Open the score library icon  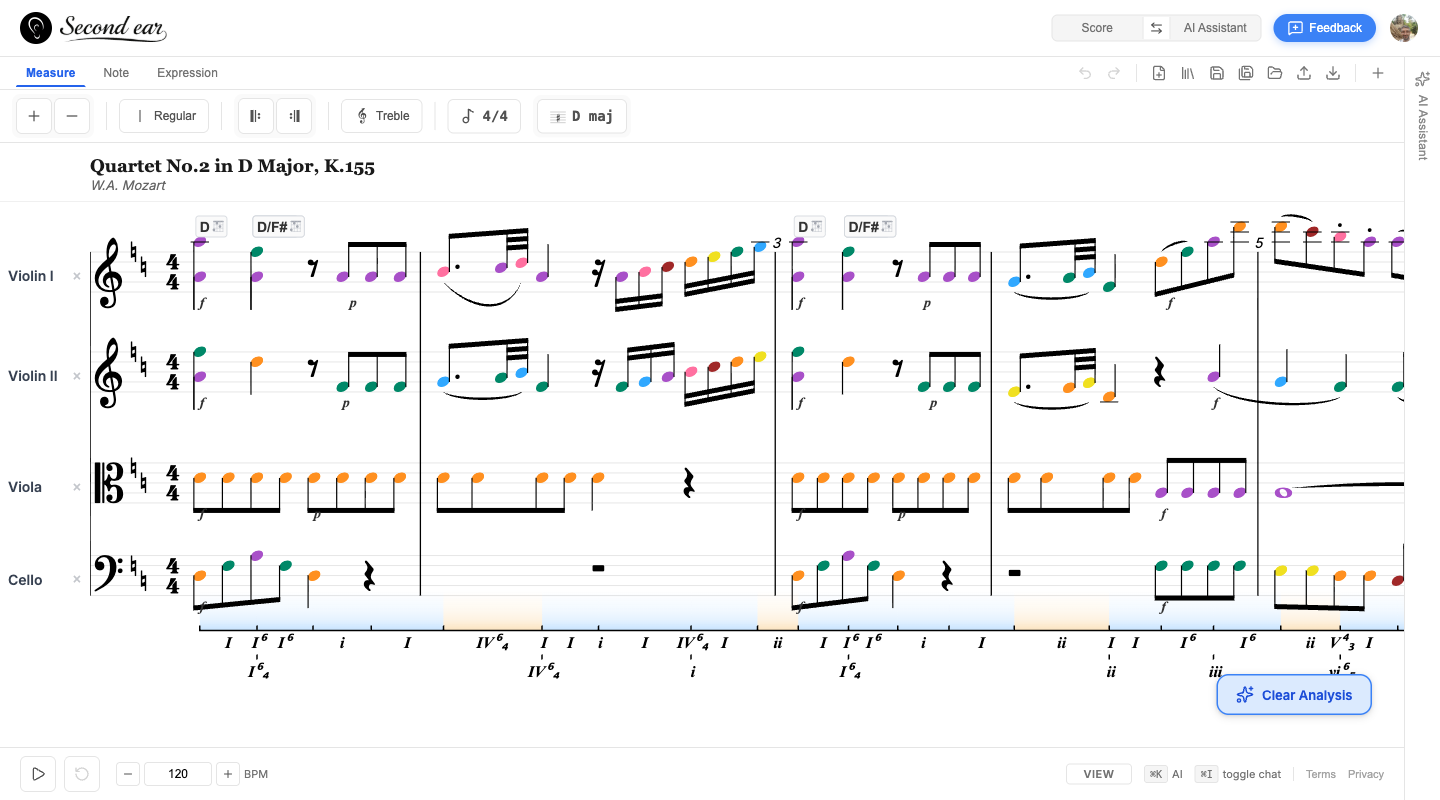(x=1187, y=73)
